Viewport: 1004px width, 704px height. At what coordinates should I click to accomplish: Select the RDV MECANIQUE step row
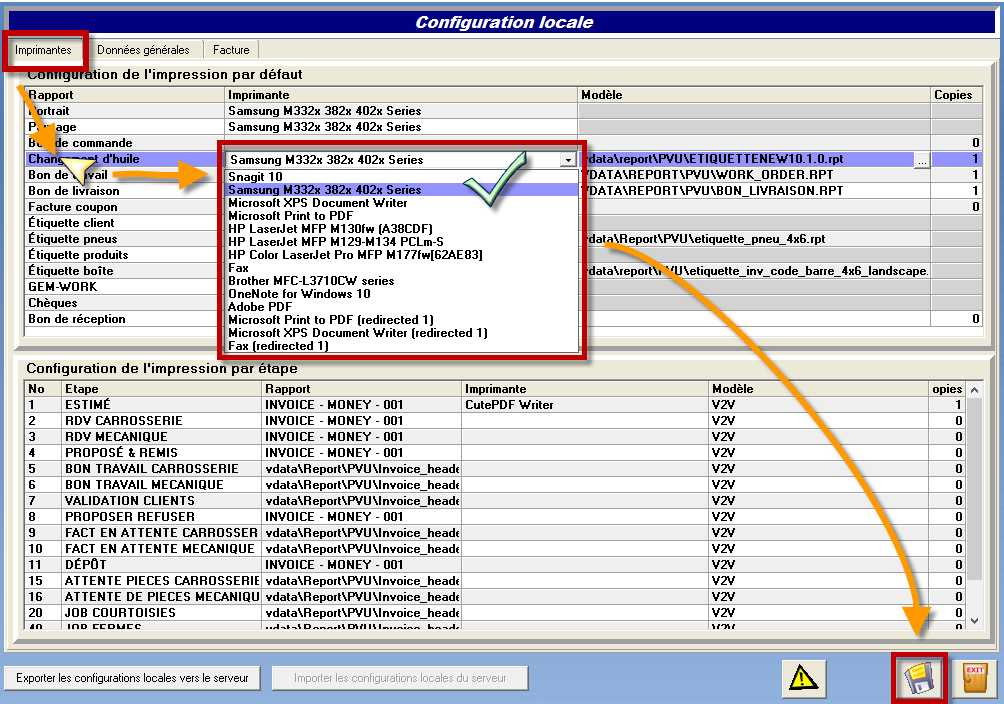click(x=495, y=437)
